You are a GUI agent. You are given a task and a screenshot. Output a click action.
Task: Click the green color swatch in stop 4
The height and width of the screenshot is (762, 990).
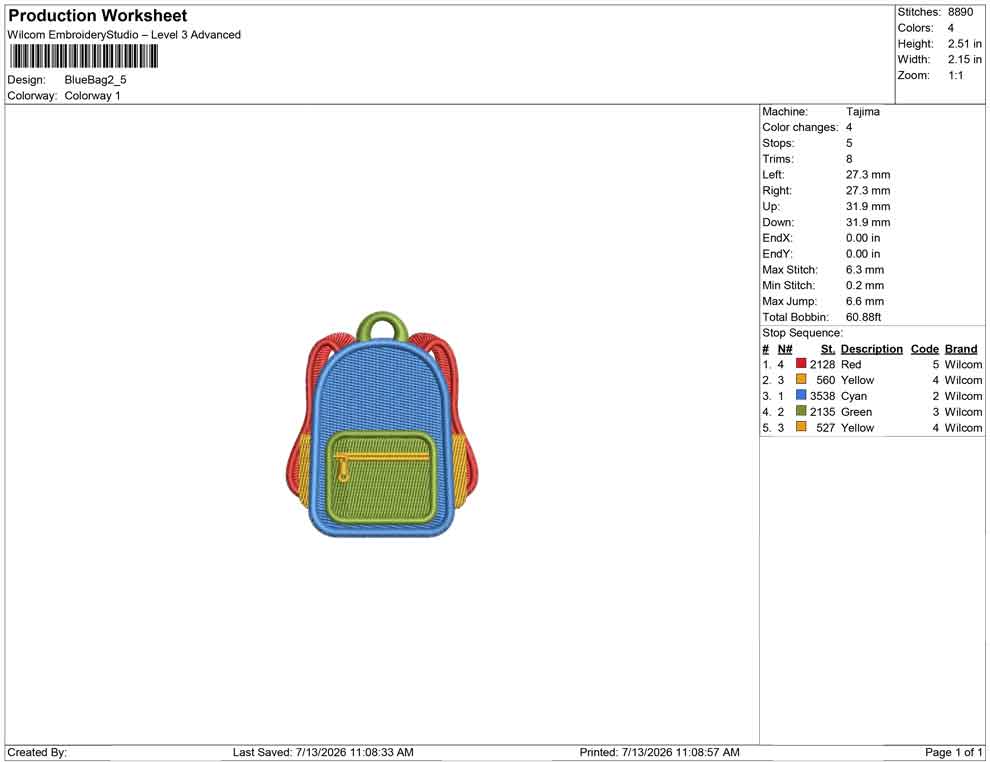[x=801, y=411]
